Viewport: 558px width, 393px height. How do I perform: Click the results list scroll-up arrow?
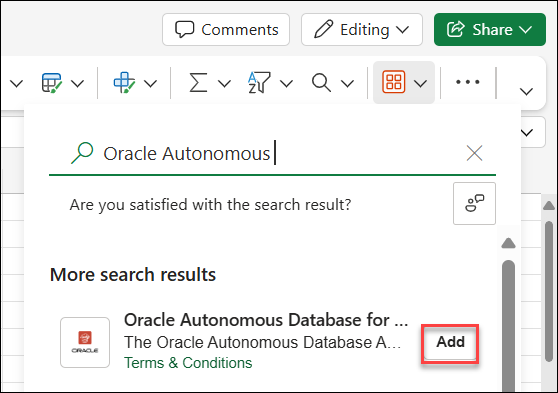click(509, 243)
